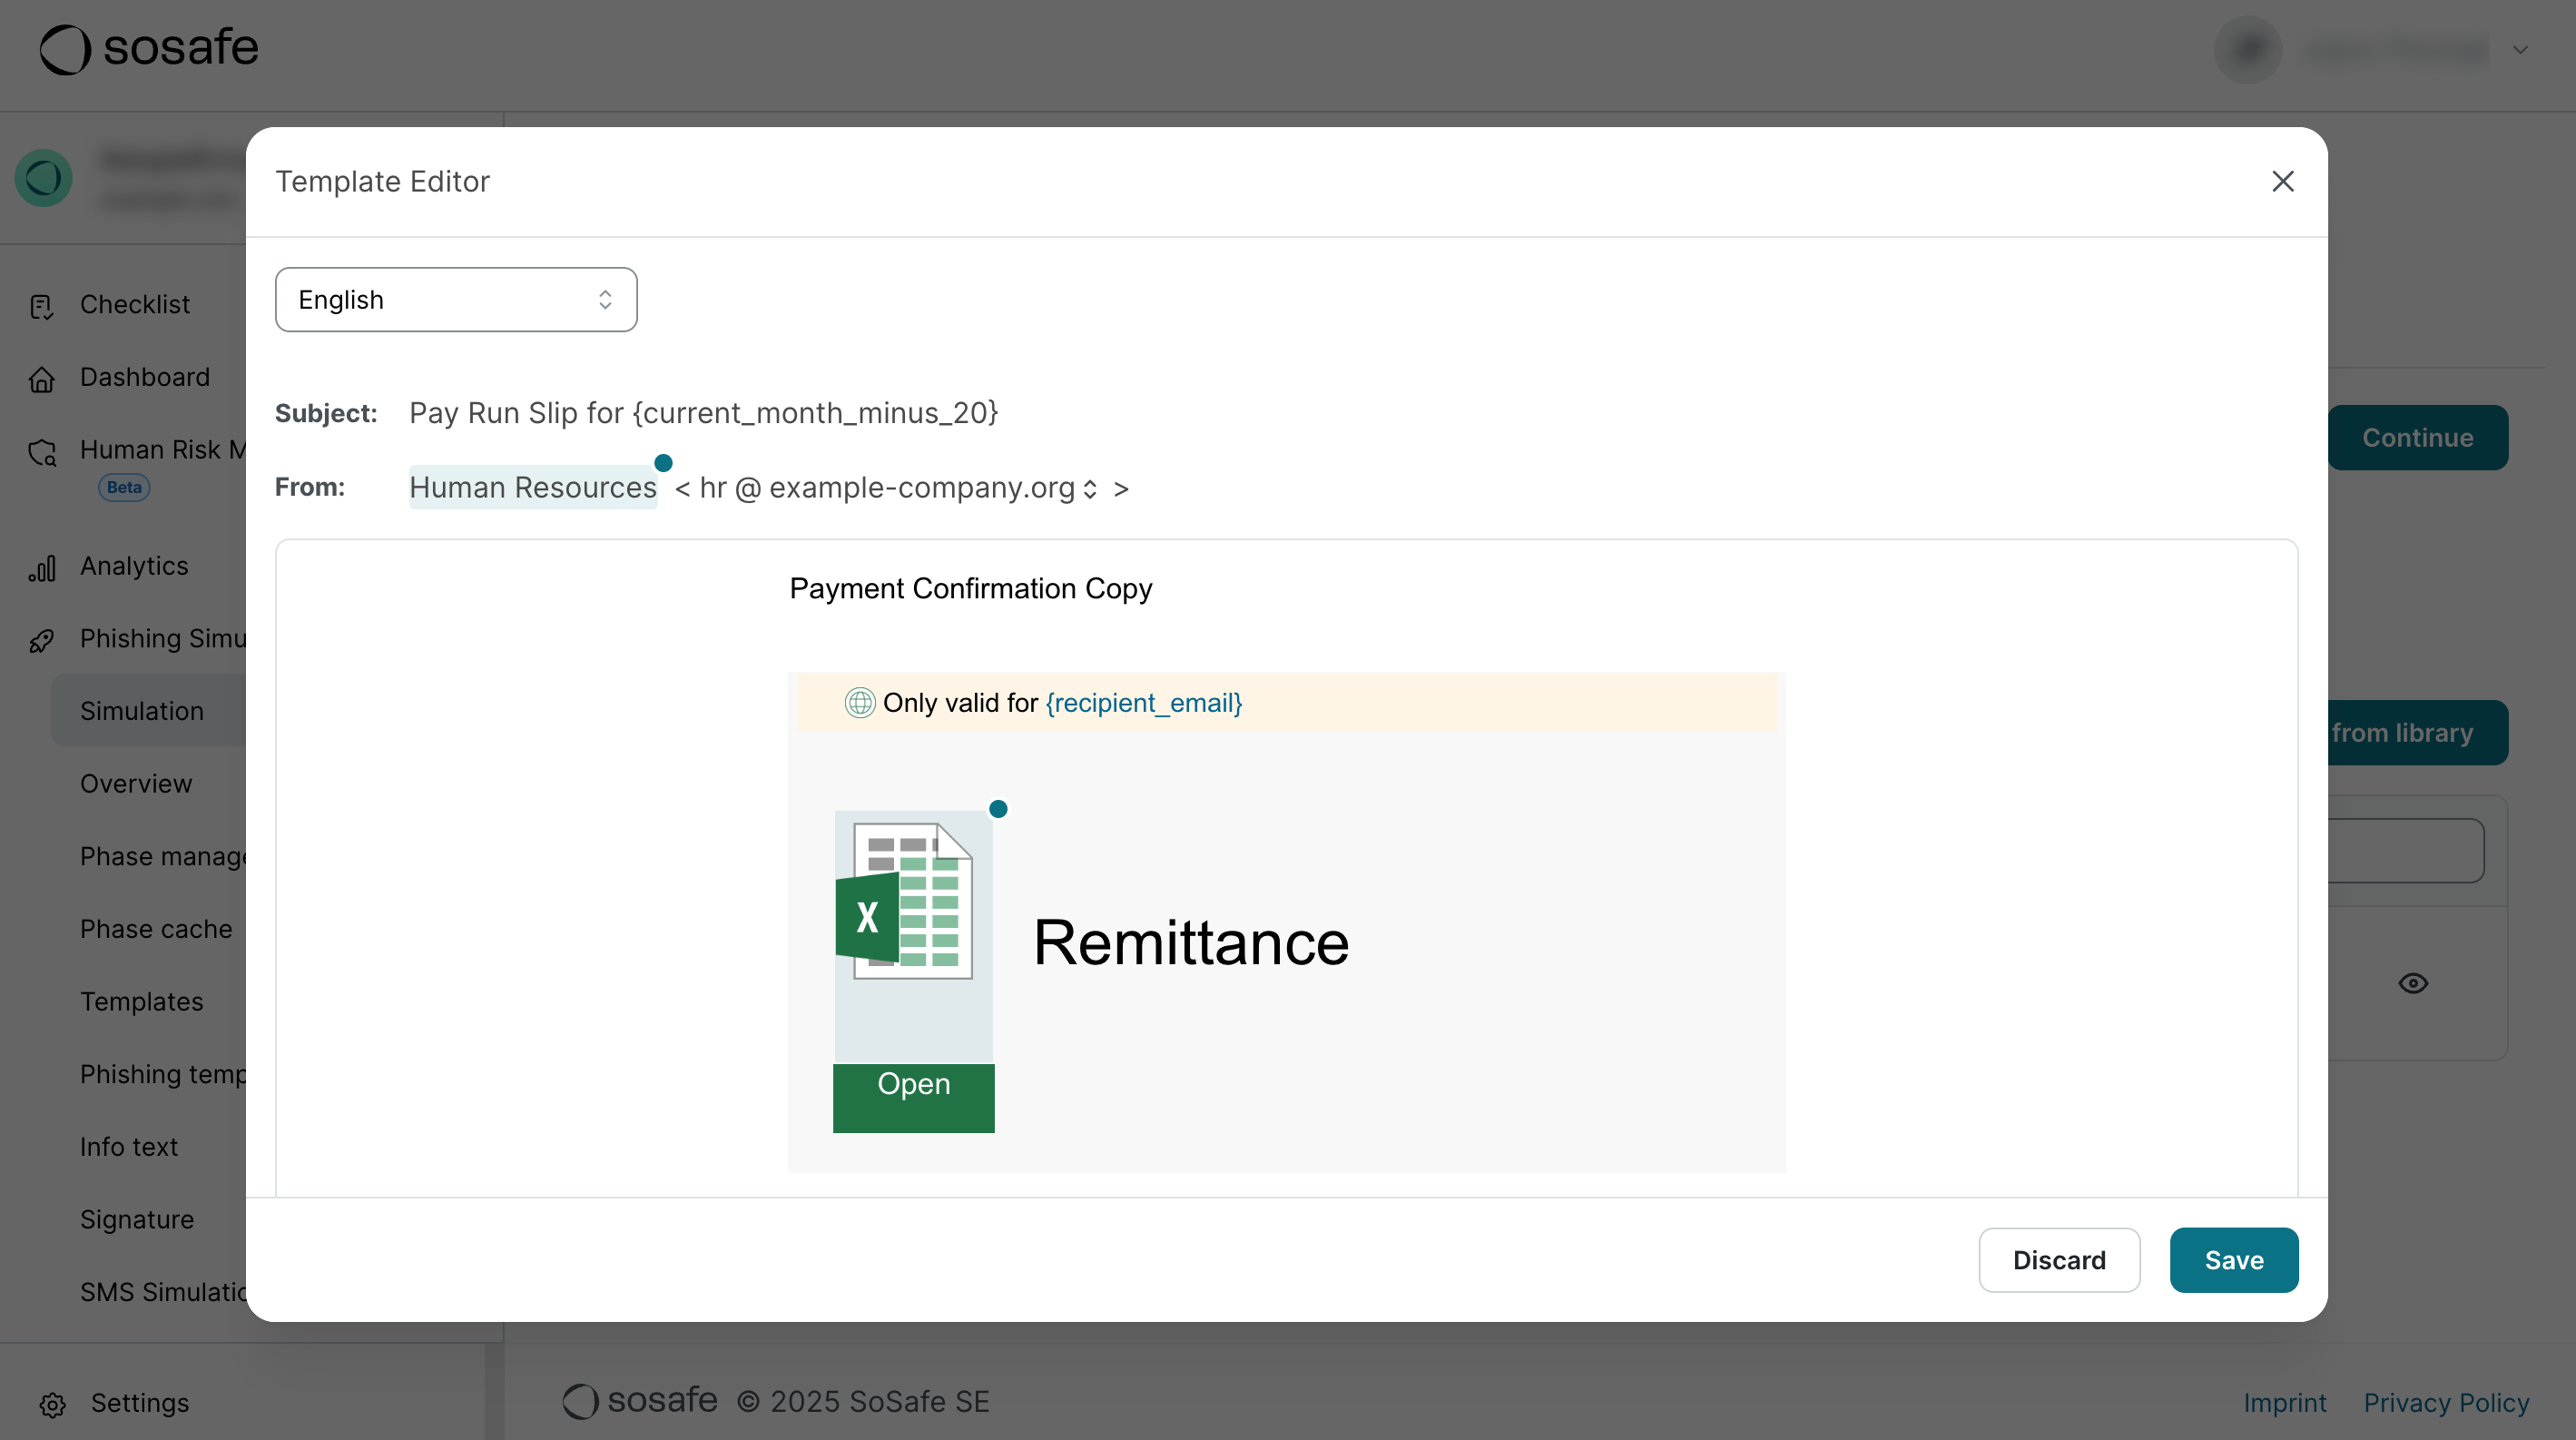2576x1440 pixels.
Task: Click the SoSafe logo
Action: pos(147,47)
